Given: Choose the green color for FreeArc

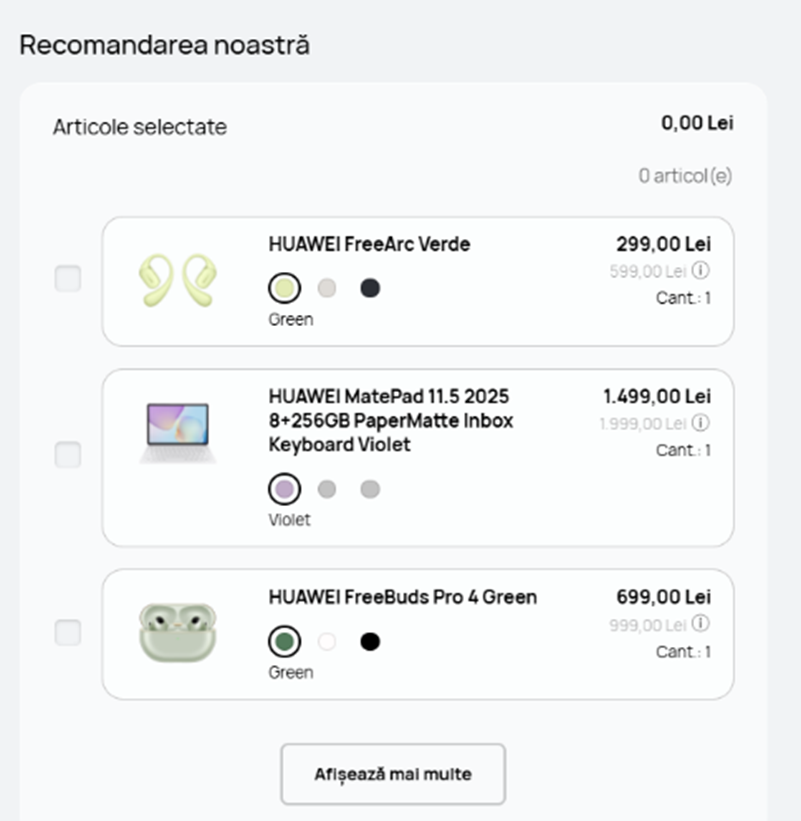Looking at the screenshot, I should (284, 288).
